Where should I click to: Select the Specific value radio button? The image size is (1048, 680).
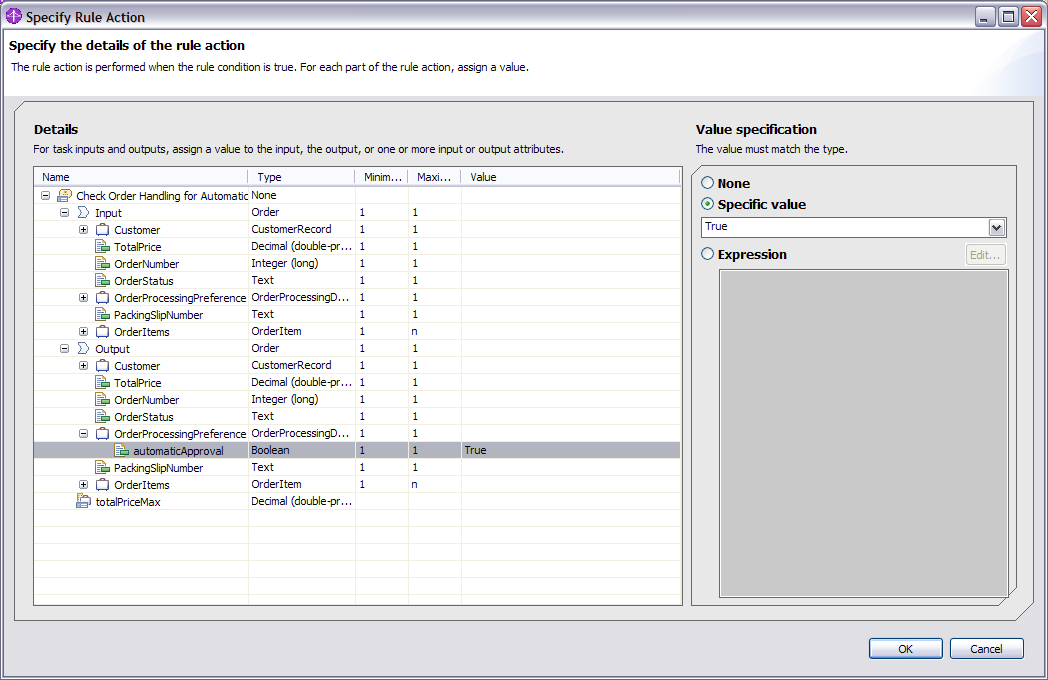[708, 204]
